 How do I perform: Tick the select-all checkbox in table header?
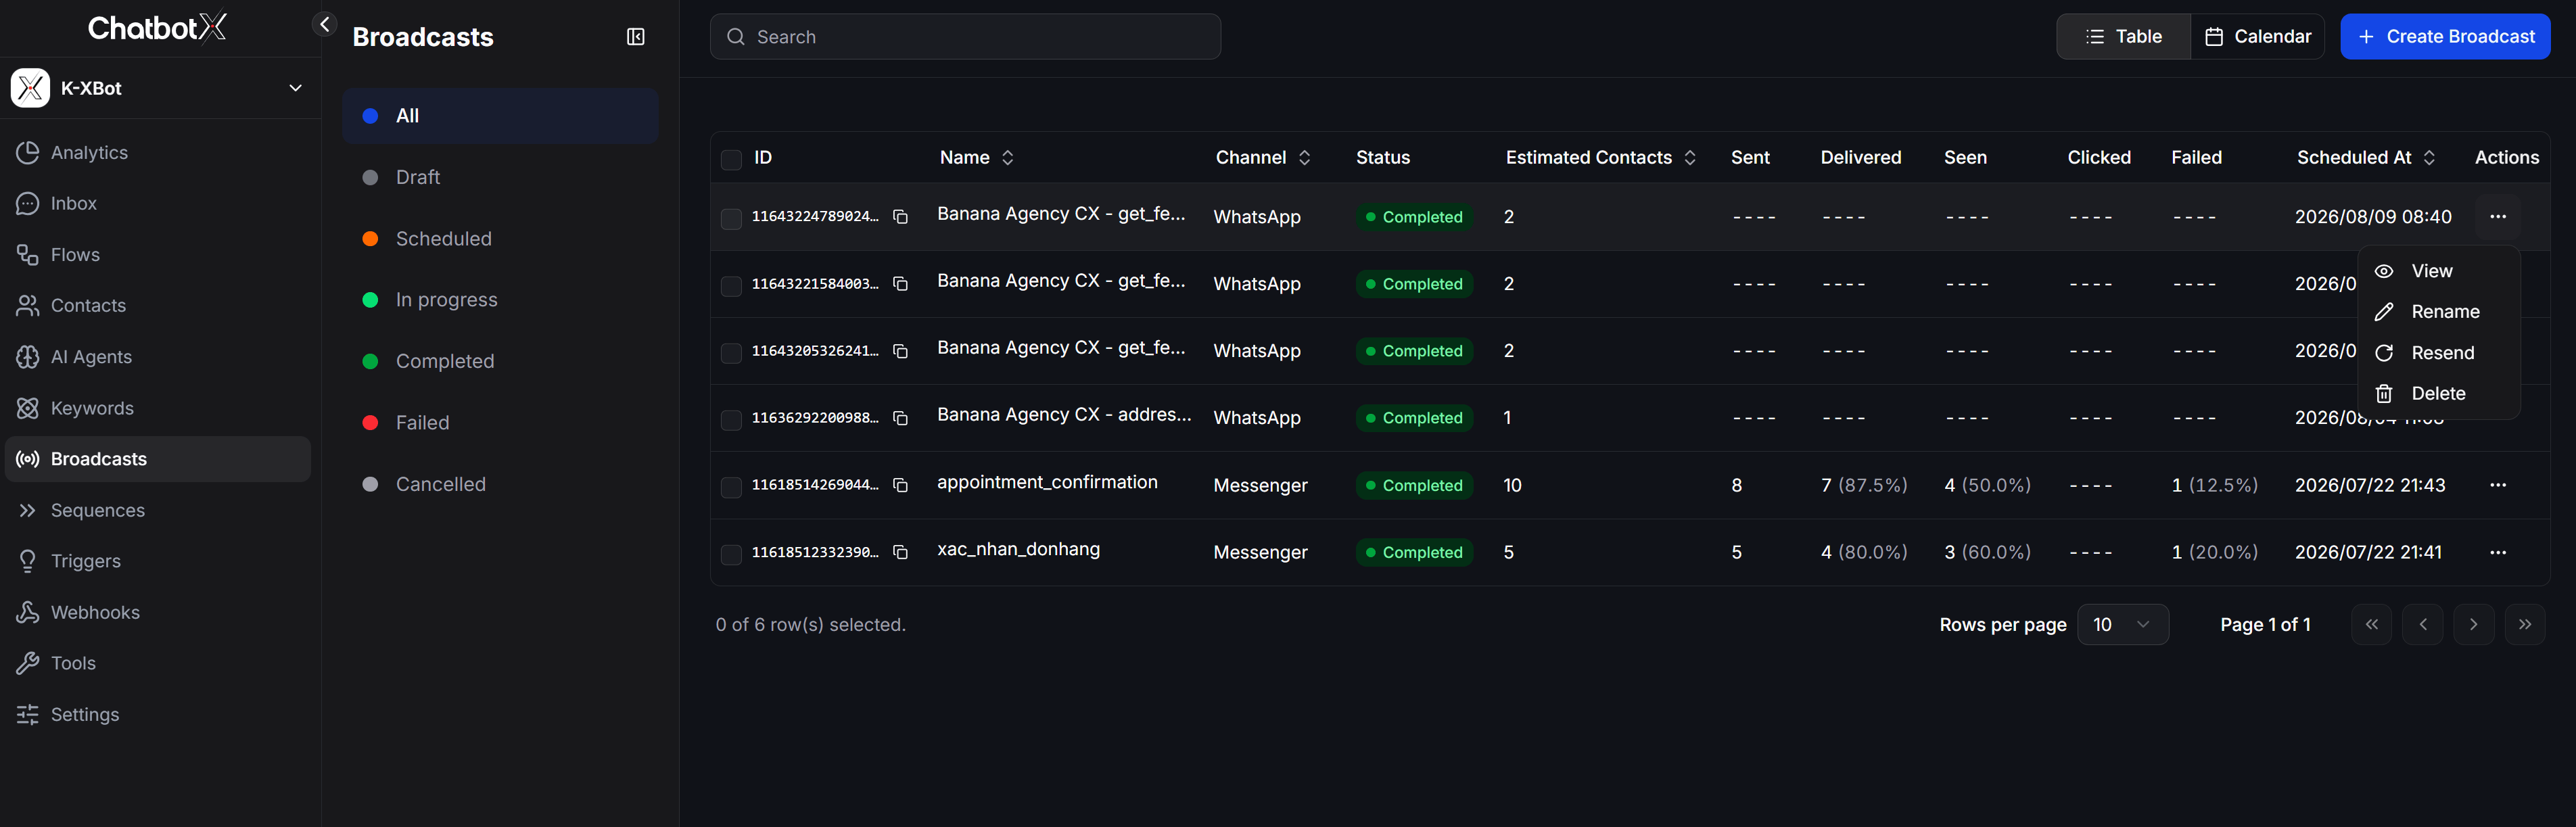click(731, 159)
